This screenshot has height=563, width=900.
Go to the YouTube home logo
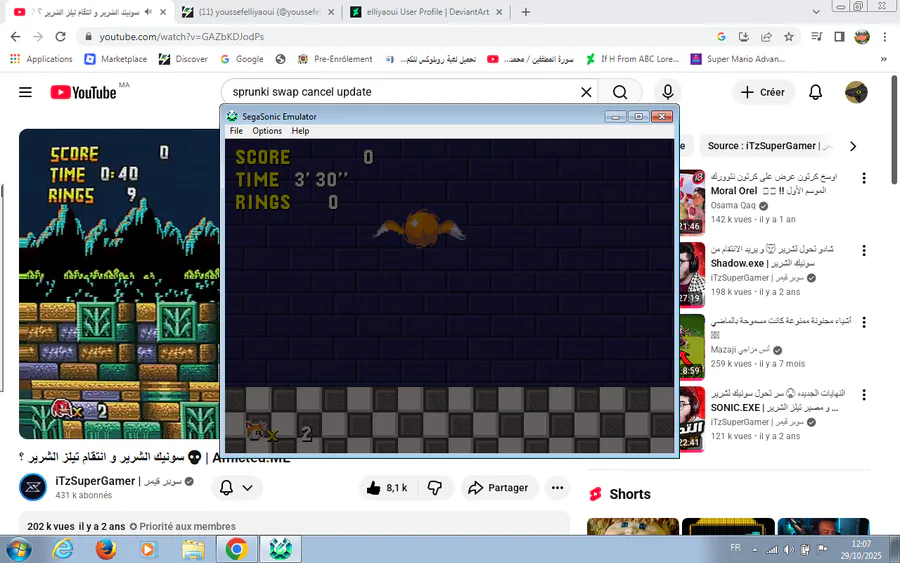(83, 92)
